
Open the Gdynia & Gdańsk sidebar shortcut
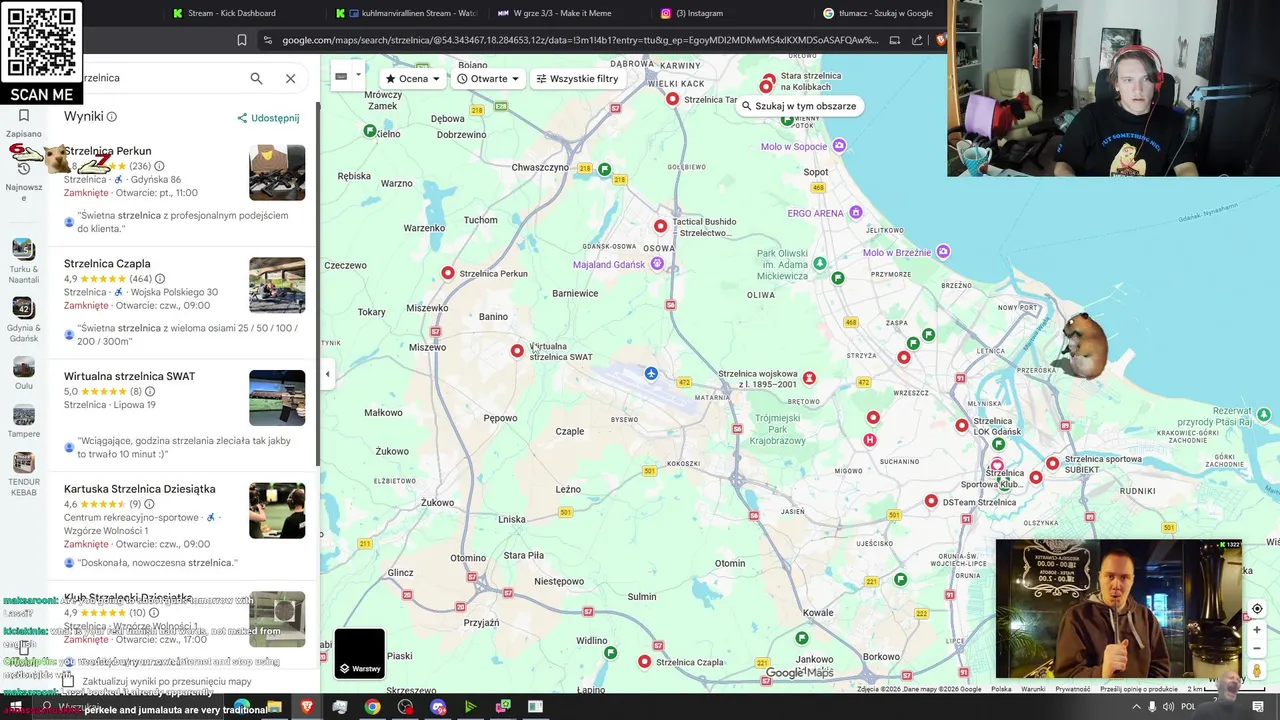(x=23, y=320)
